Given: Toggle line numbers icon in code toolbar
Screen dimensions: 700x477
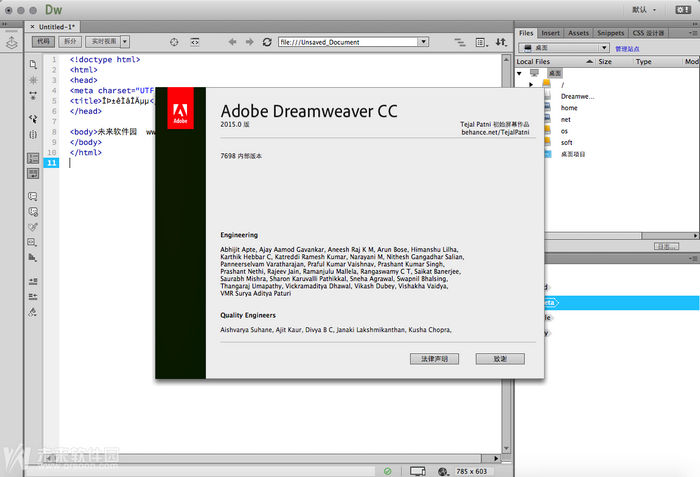Looking at the screenshot, I should coord(33,158).
